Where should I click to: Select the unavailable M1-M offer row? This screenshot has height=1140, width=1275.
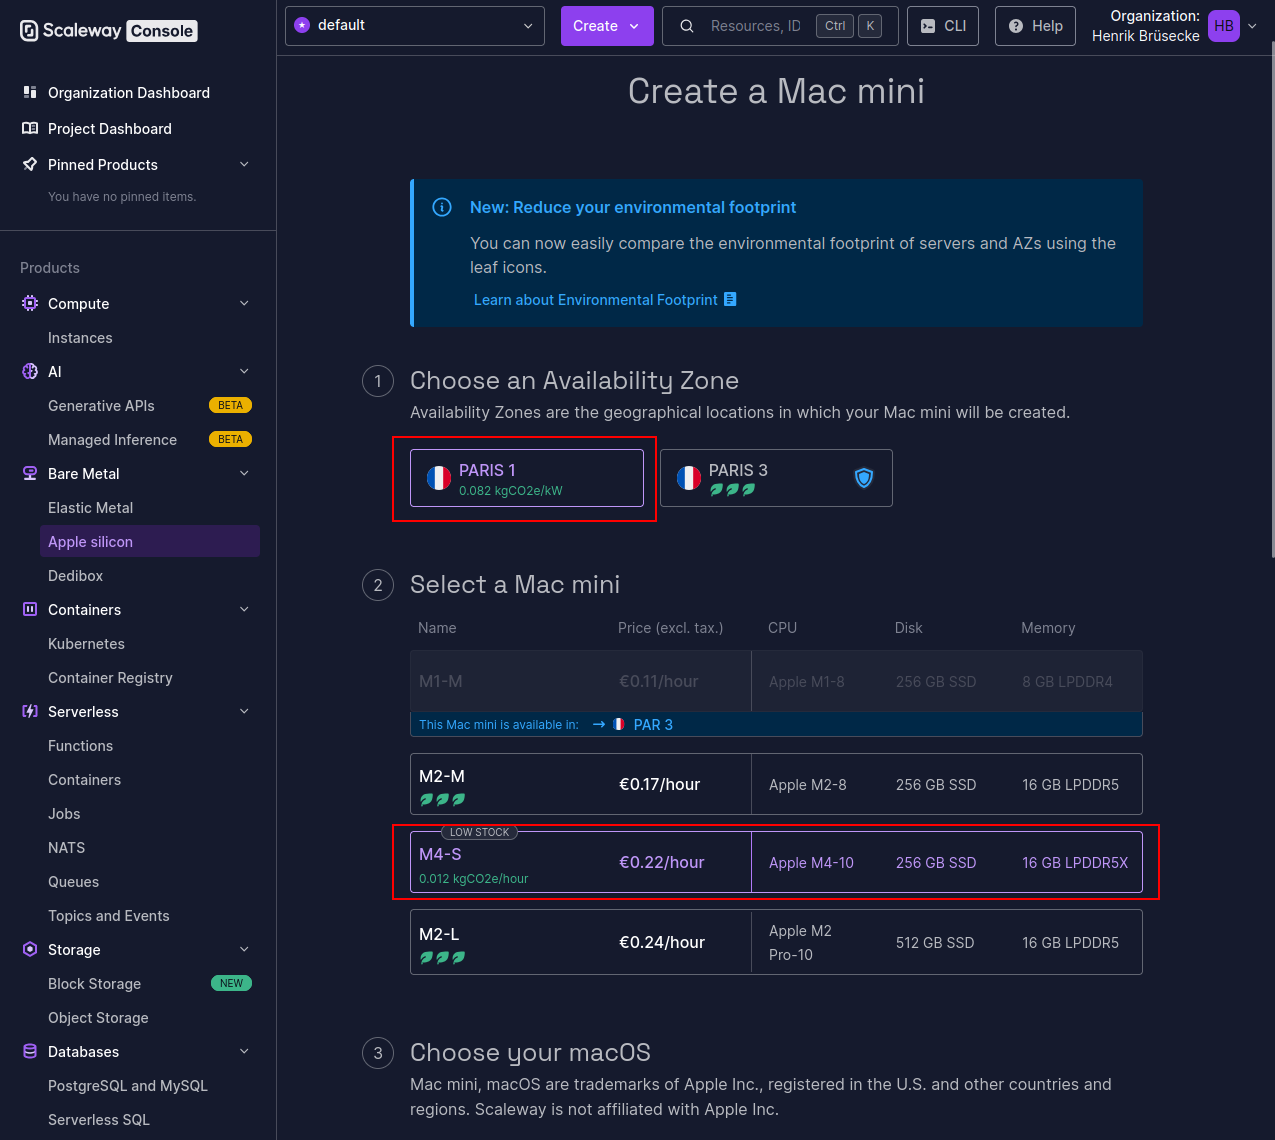click(x=776, y=681)
